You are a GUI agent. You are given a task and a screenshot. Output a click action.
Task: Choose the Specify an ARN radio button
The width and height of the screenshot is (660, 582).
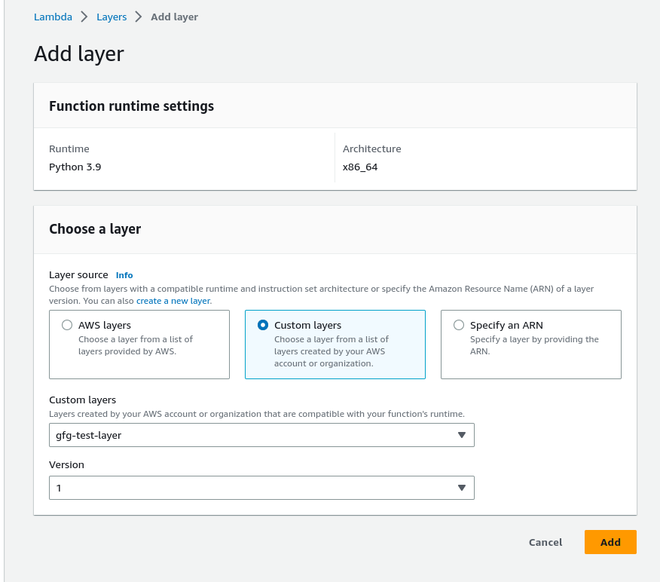(459, 325)
